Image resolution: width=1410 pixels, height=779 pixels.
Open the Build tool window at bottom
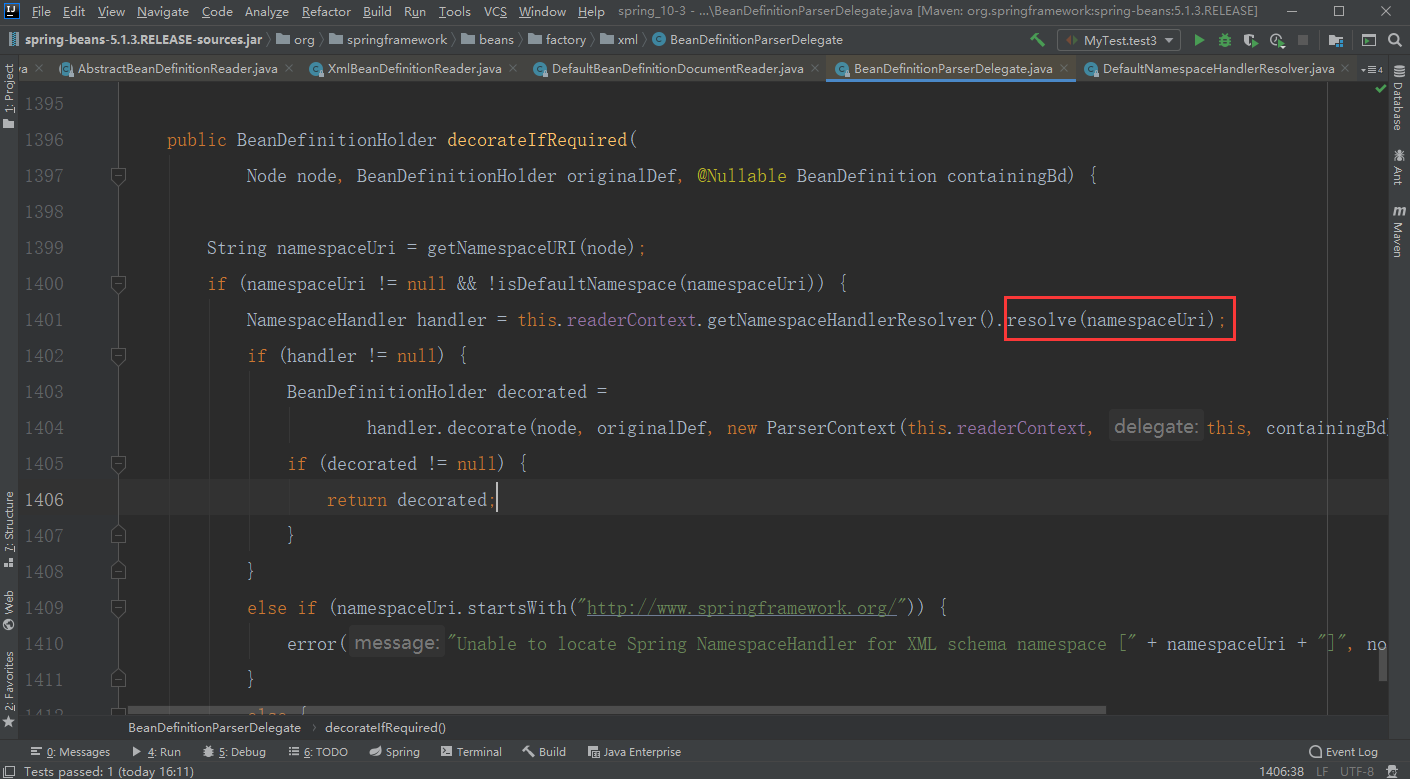coord(544,752)
